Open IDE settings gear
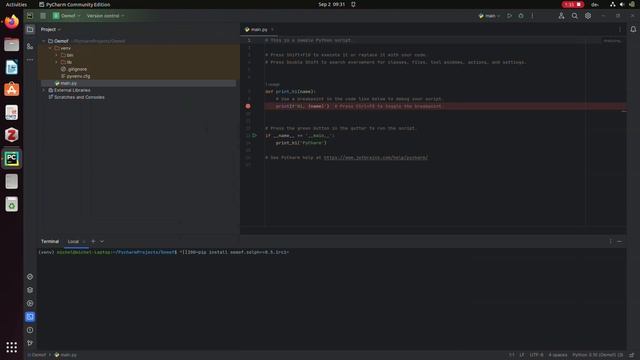Screen dimensions: 640x360 tap(588, 16)
